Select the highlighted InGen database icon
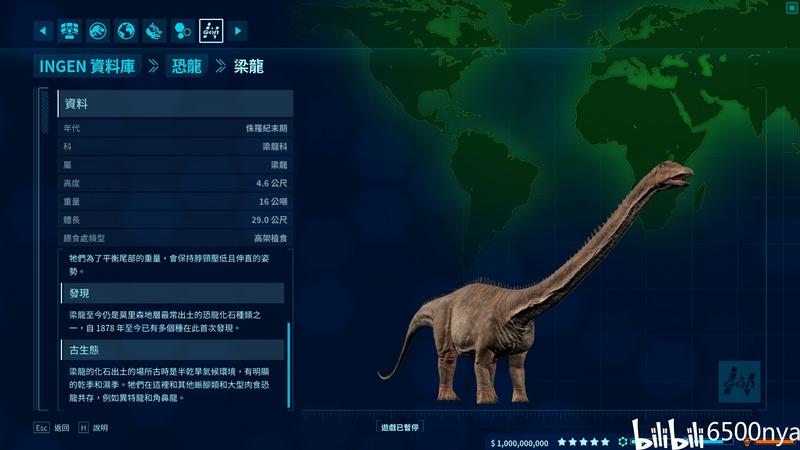This screenshot has height=450, width=800. [211, 31]
